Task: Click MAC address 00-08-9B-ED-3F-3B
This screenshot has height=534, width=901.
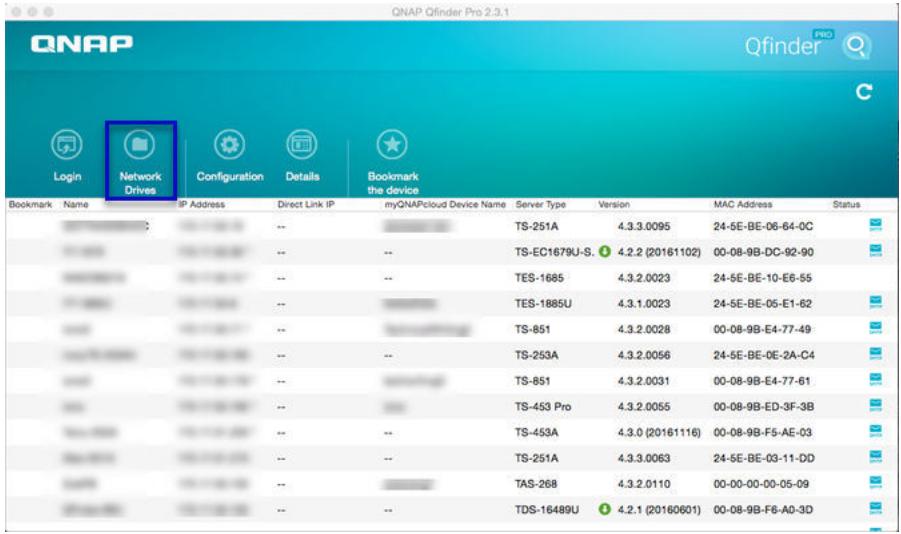Action: [x=763, y=406]
